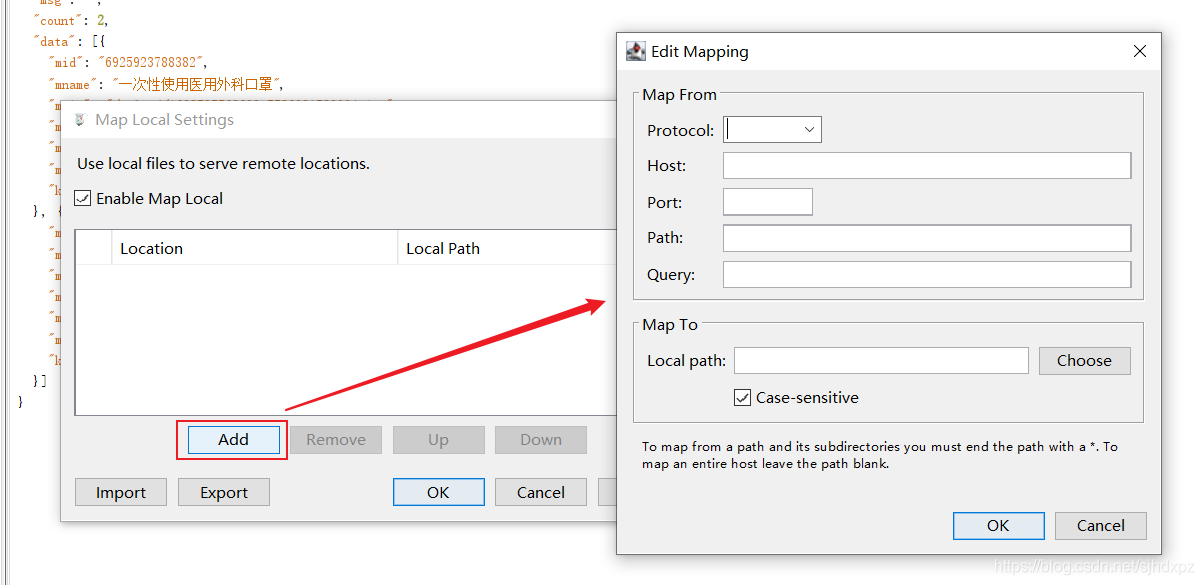Toggle the Case-sensitive checkbox
Screen dimensions: 1204x585
742,398
